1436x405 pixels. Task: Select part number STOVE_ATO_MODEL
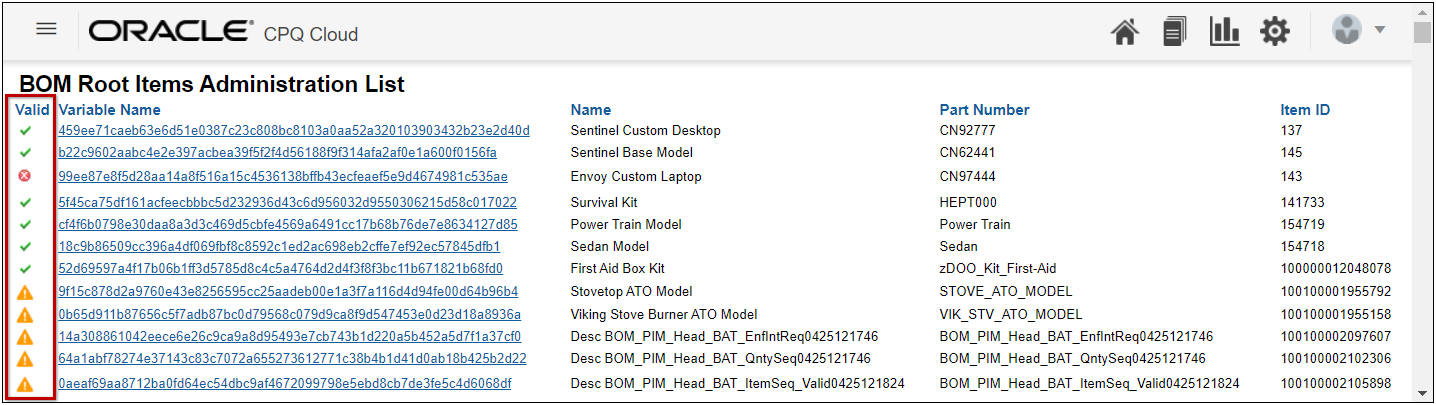click(1006, 292)
